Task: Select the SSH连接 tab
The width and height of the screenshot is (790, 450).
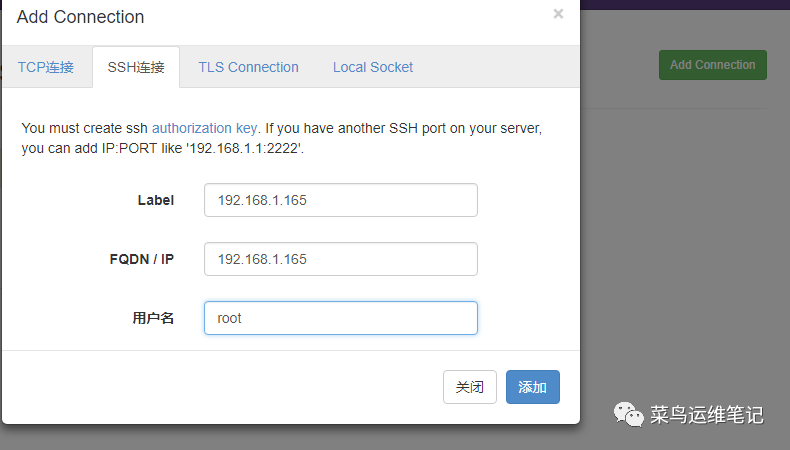Action: pyautogui.click(x=136, y=67)
